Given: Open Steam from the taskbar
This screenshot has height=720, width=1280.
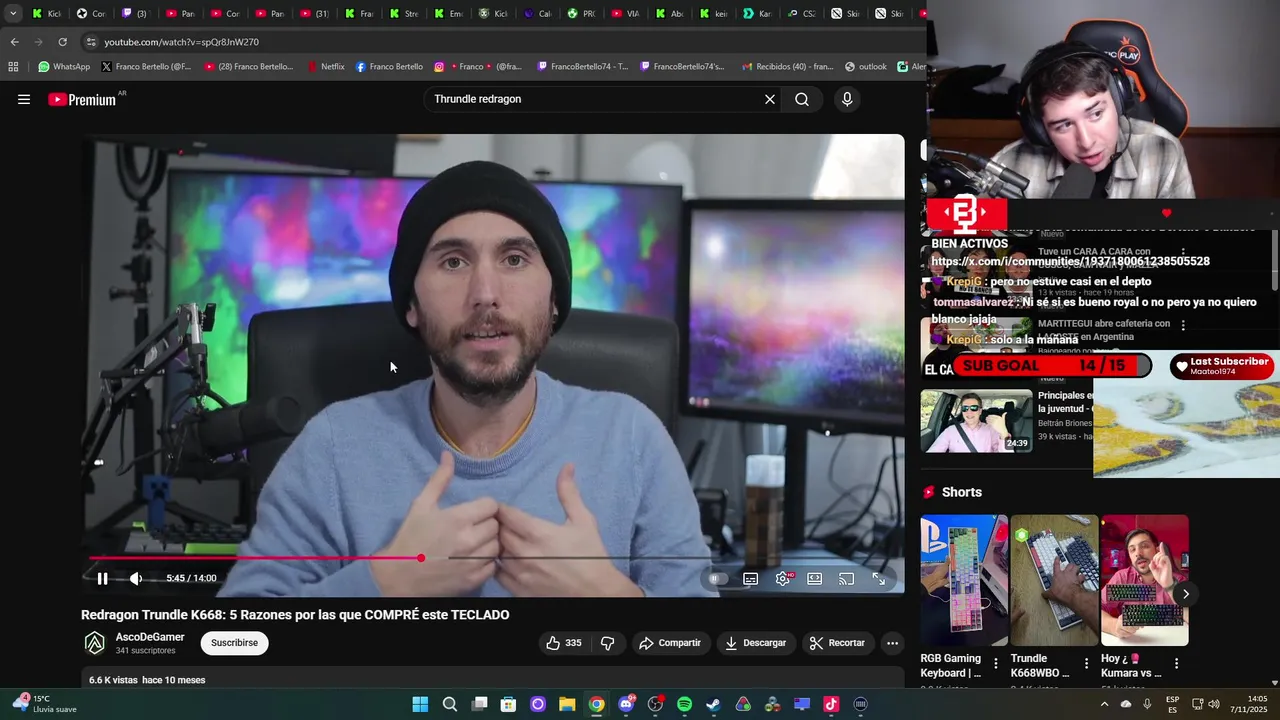Looking at the screenshot, I should click(713, 704).
